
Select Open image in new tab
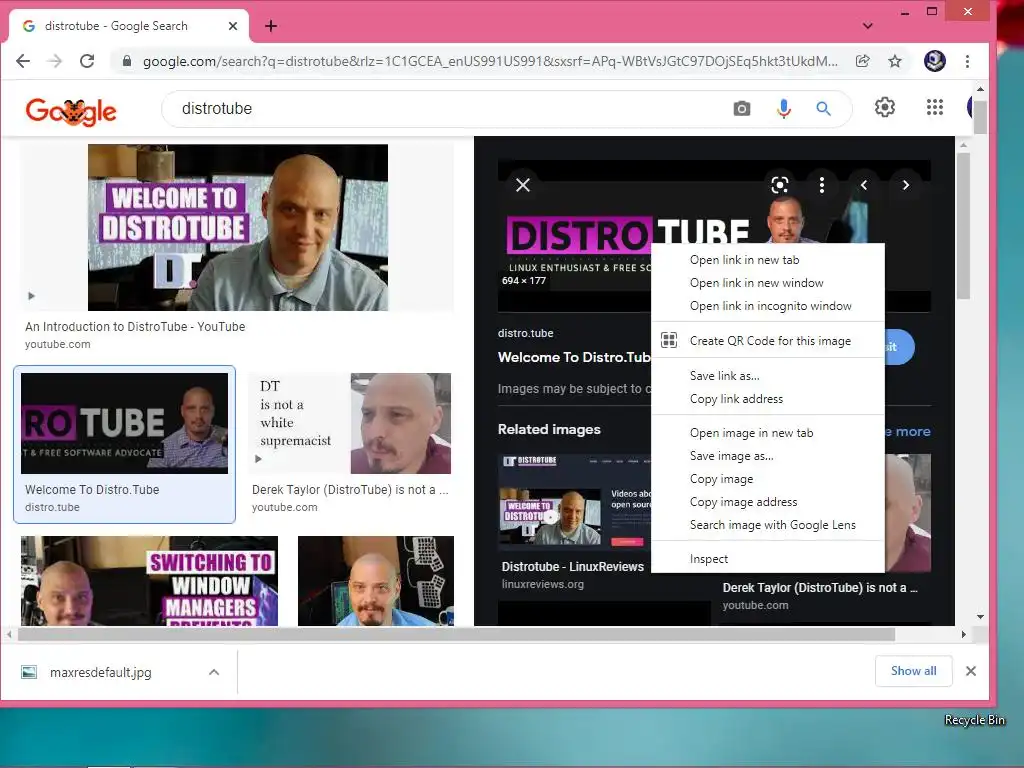[767, 433]
